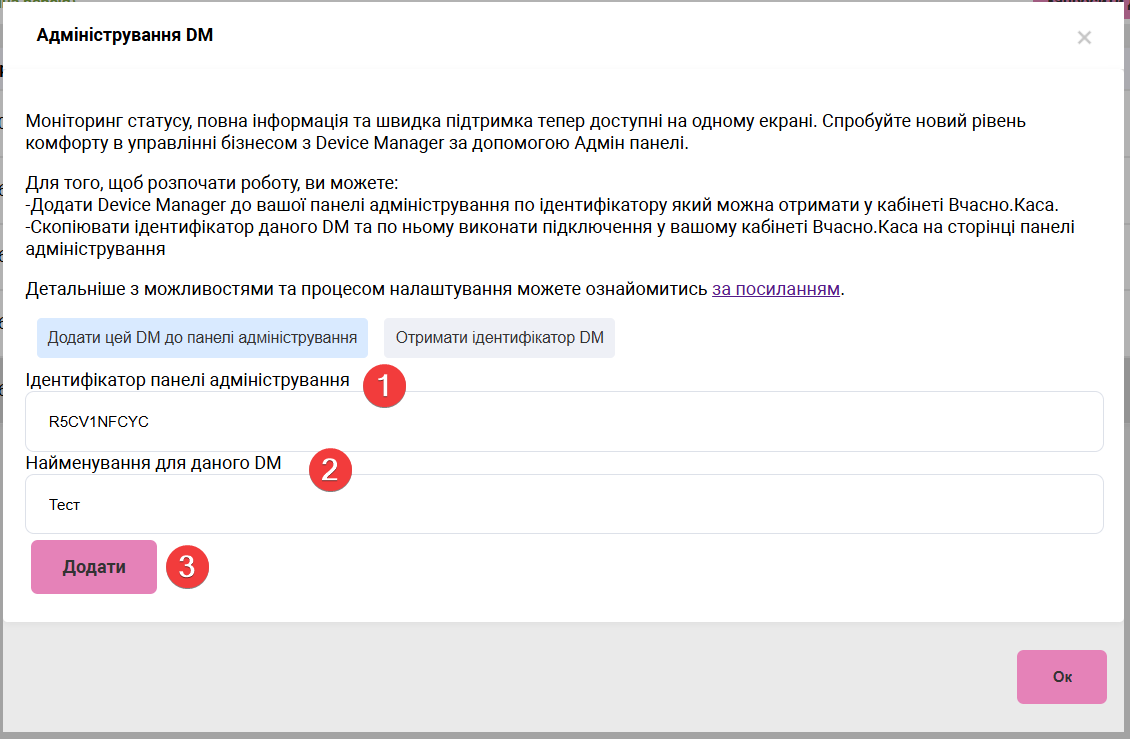1130x739 pixels.
Task: Click the Найменування для даного DM label
Action: tap(154, 463)
